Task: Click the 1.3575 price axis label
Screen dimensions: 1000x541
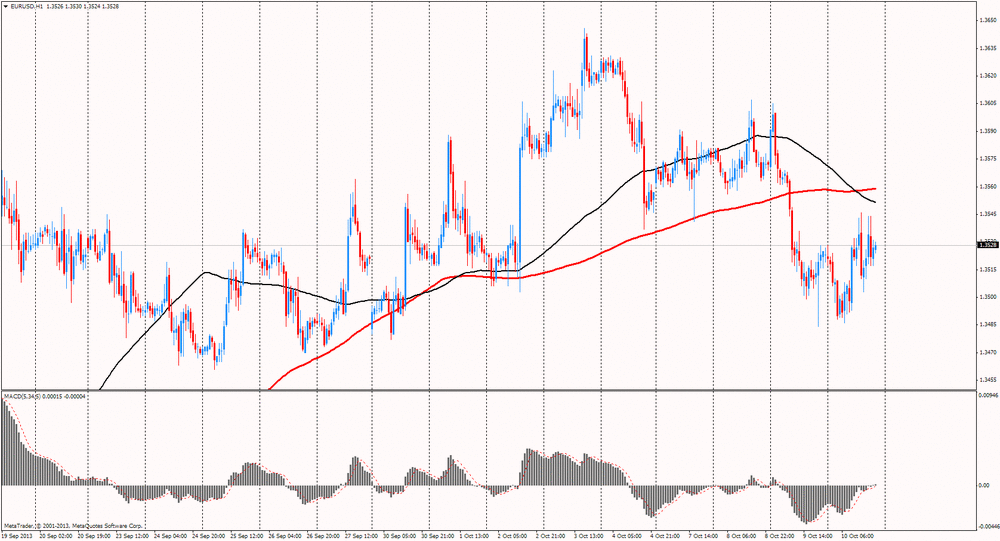Action: coord(987,158)
